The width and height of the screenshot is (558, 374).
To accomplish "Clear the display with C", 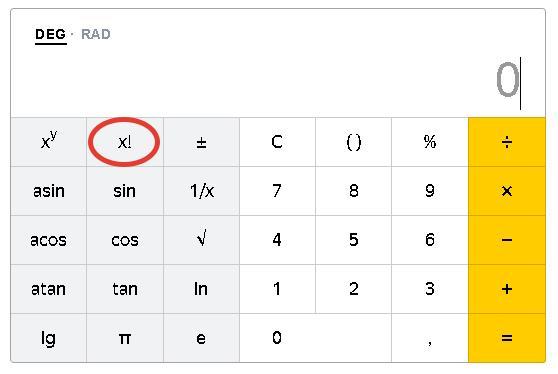I will pos(277,142).
